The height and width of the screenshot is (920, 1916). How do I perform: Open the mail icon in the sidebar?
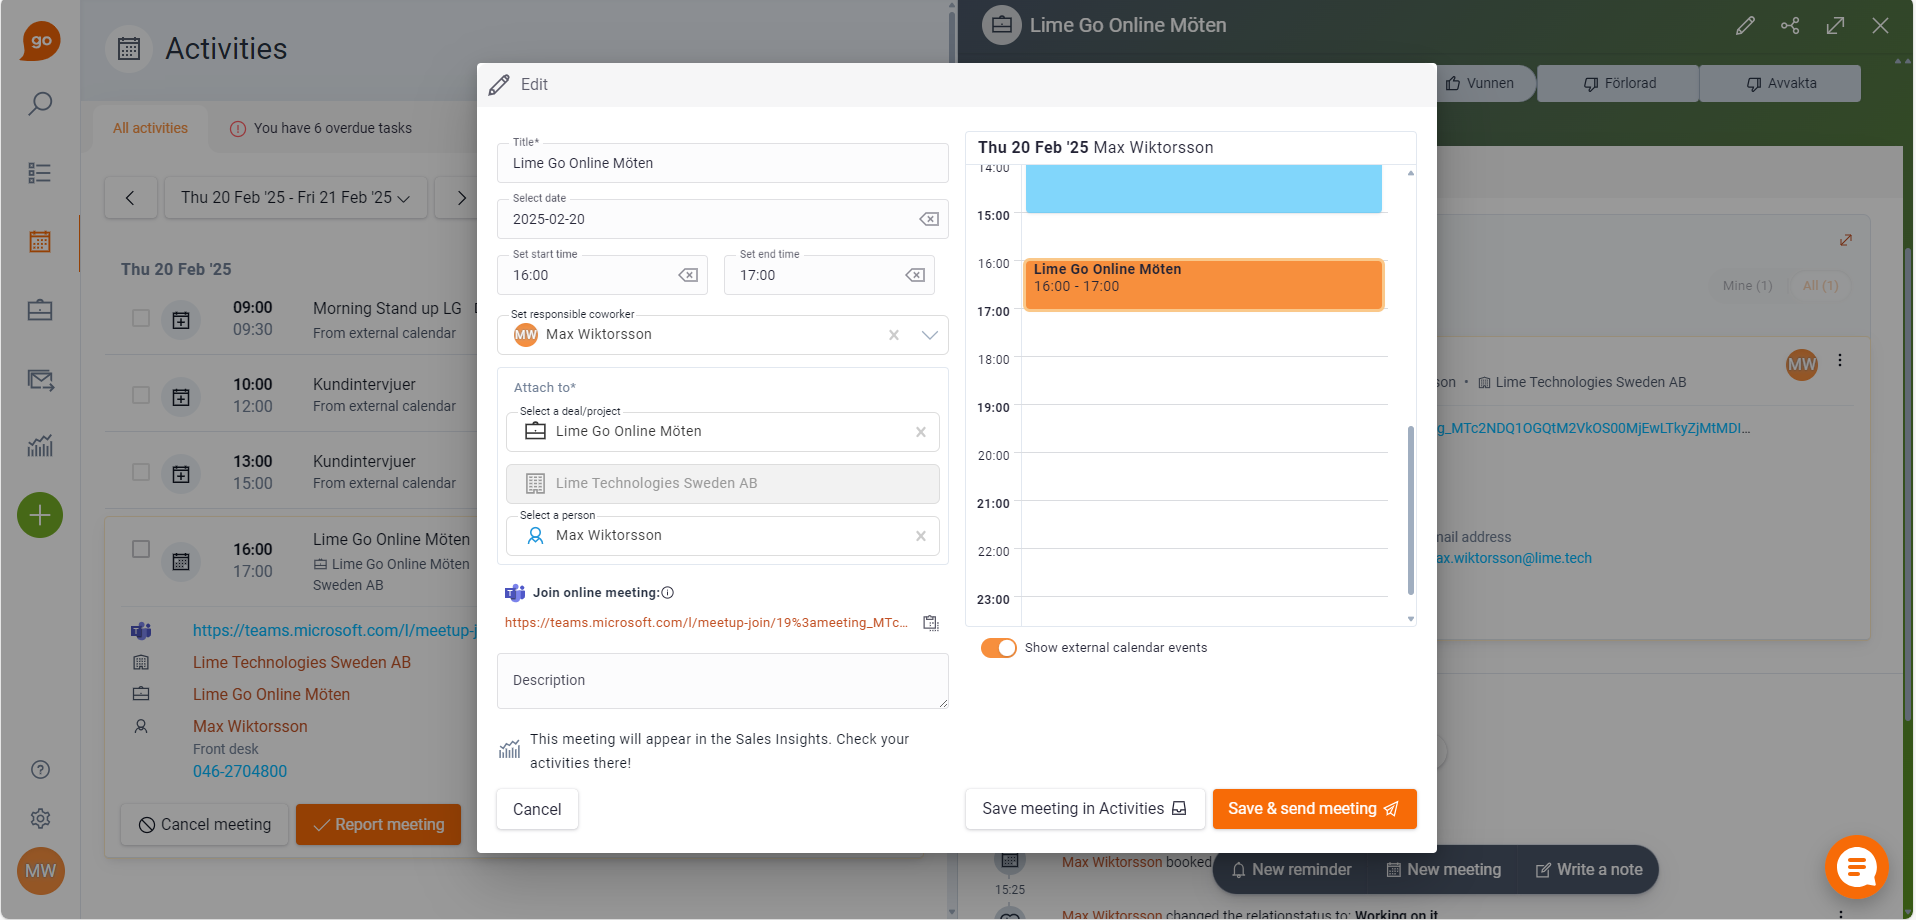tap(40, 380)
